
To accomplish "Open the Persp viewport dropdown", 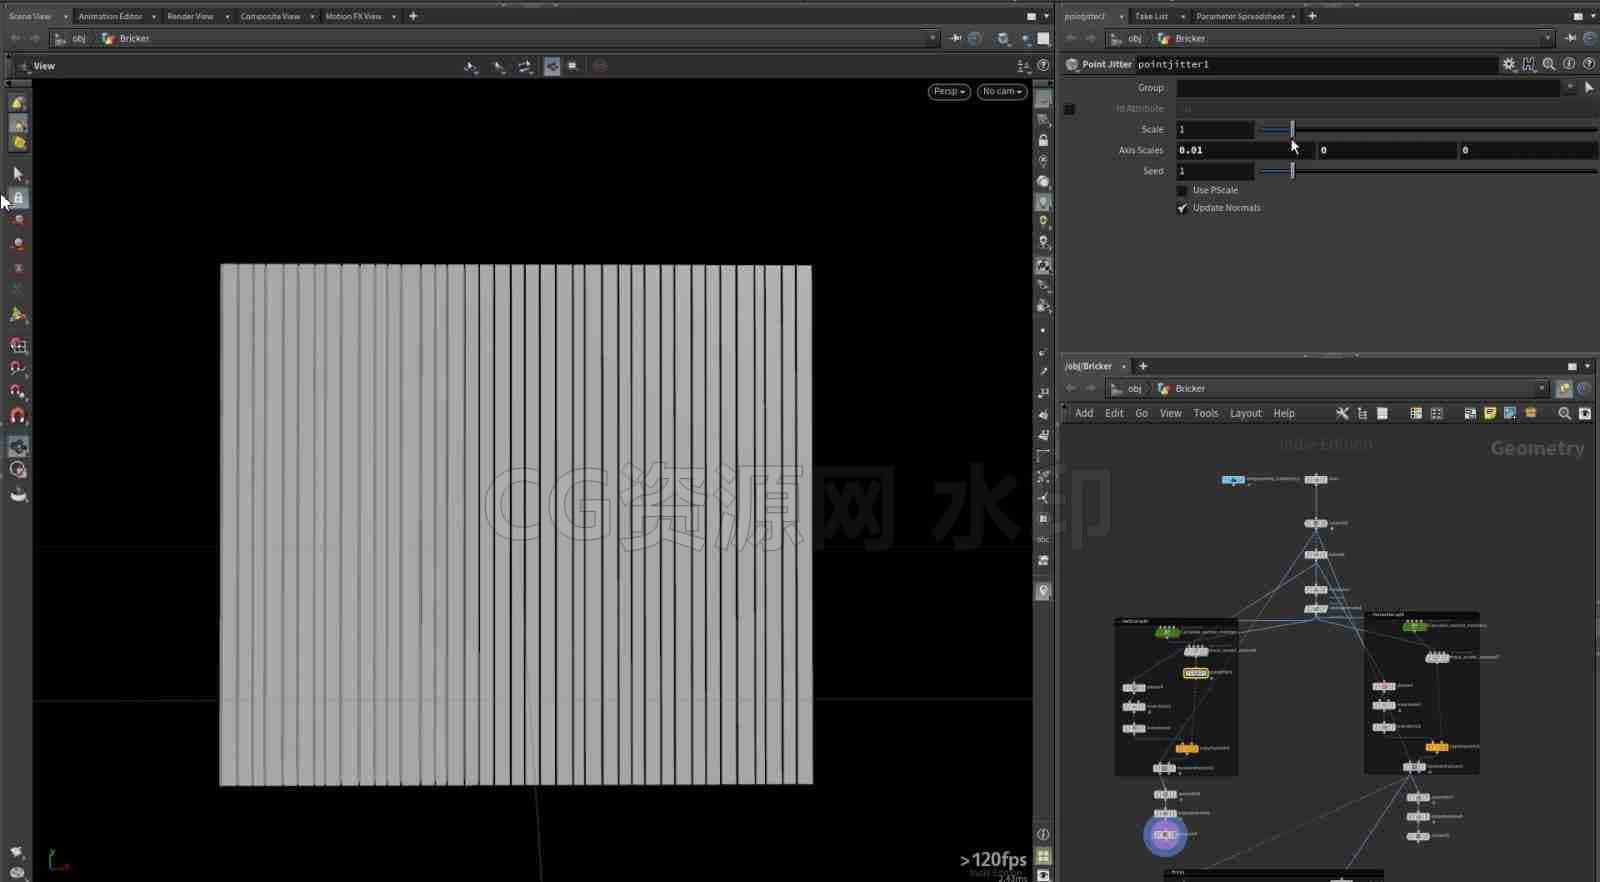I will click(x=948, y=91).
